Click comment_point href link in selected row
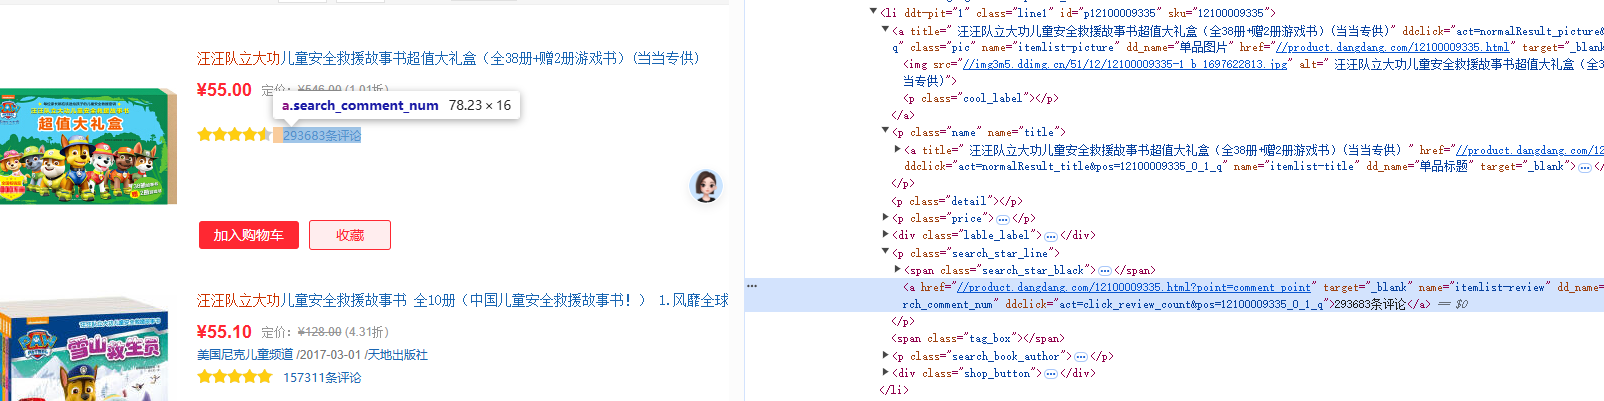This screenshot has height=401, width=1604. coord(1135,287)
